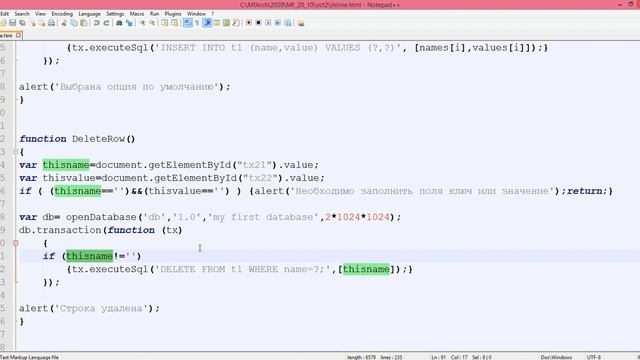Viewport: 640px width, 360px height.
Task: Click Save Current Recorded Macro icon
Action: point(288,23)
